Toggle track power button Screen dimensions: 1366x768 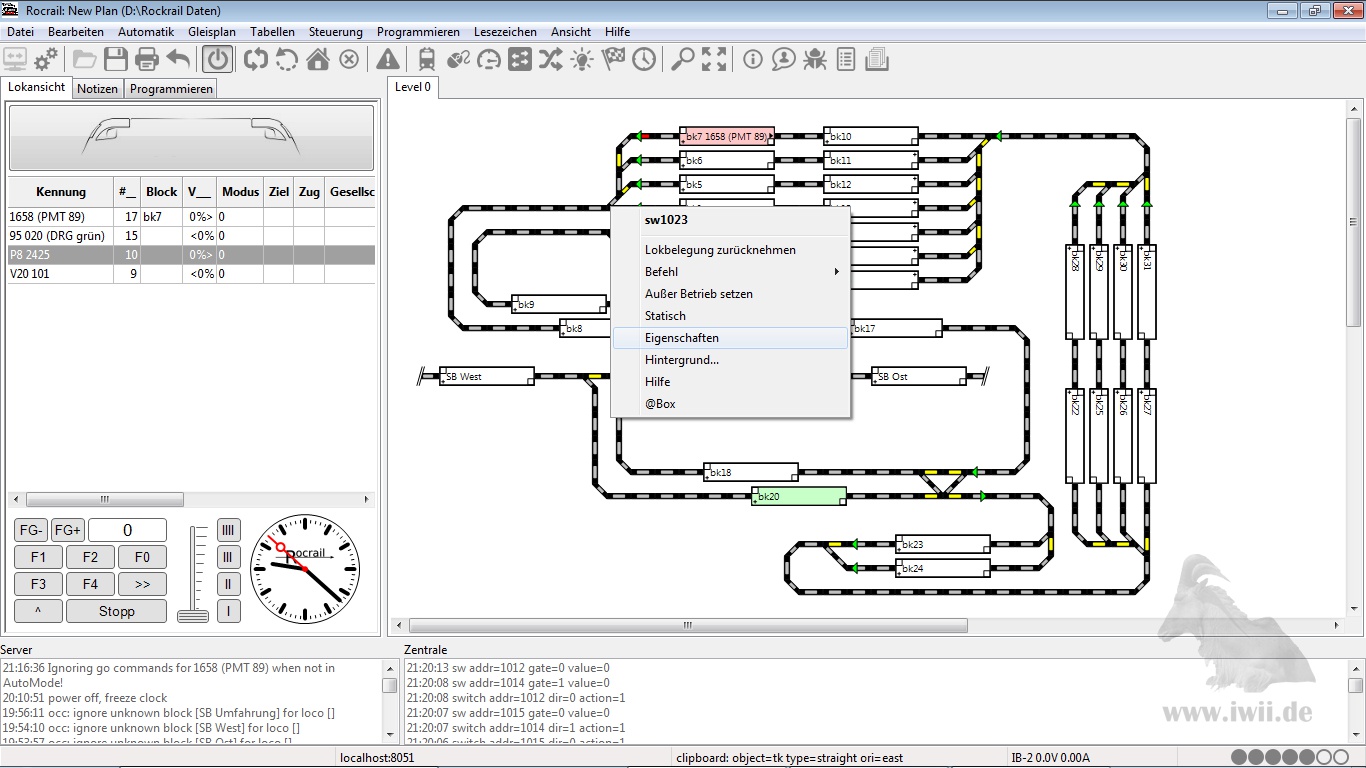click(217, 59)
